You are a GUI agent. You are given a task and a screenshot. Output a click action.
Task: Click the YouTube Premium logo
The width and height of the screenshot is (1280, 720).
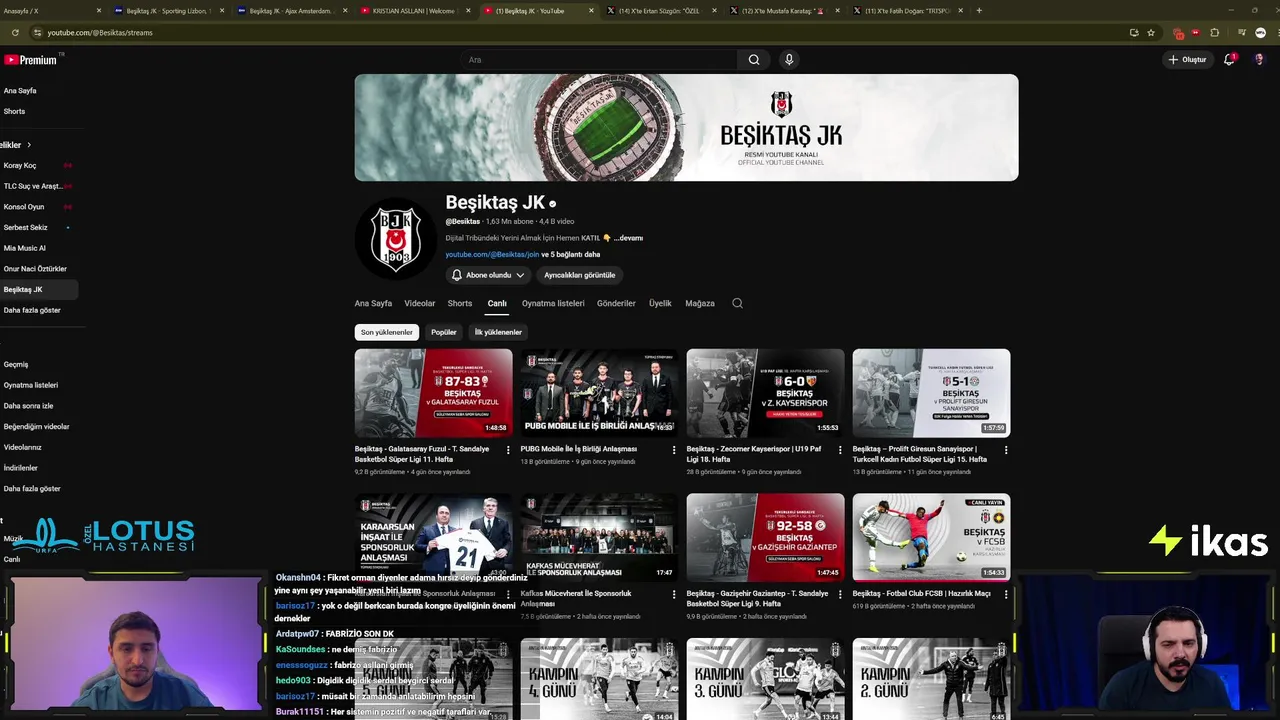click(x=30, y=60)
